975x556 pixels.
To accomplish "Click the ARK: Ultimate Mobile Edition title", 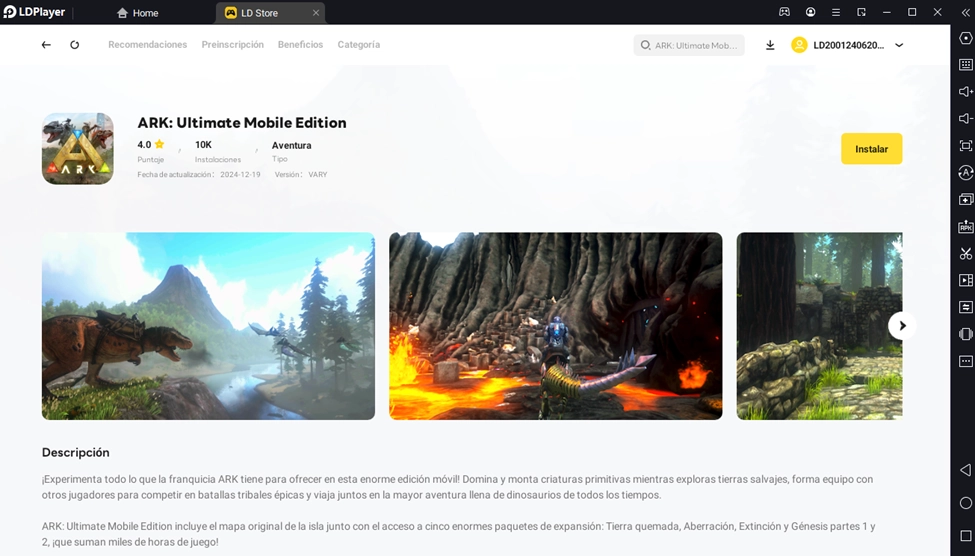I will point(242,123).
